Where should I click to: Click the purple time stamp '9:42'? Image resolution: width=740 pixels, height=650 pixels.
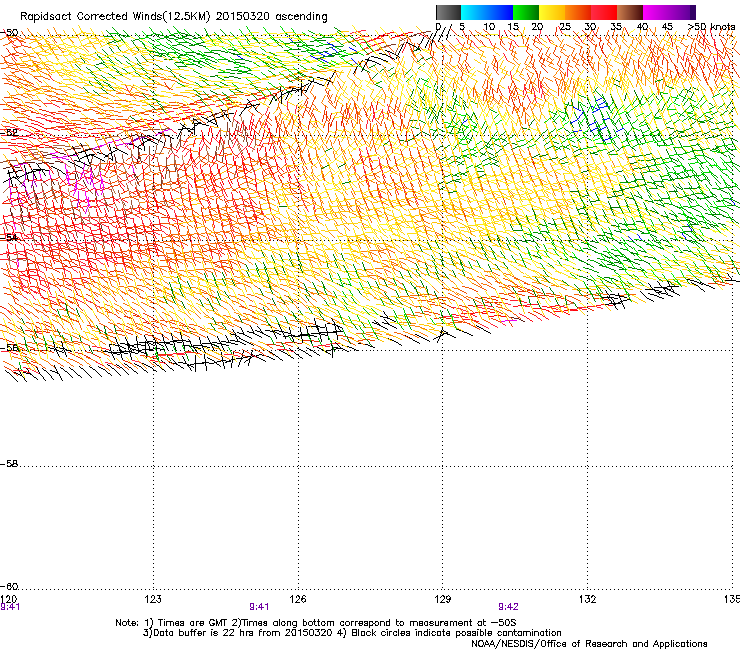click(508, 607)
